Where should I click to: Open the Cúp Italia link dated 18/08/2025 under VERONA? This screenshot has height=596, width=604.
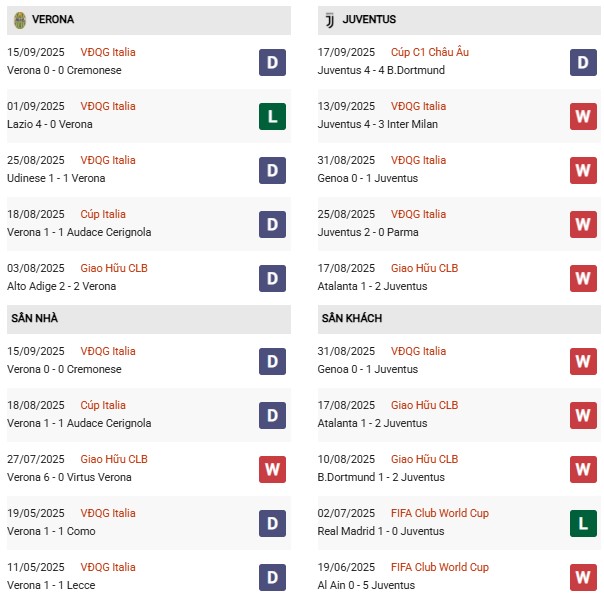point(103,214)
